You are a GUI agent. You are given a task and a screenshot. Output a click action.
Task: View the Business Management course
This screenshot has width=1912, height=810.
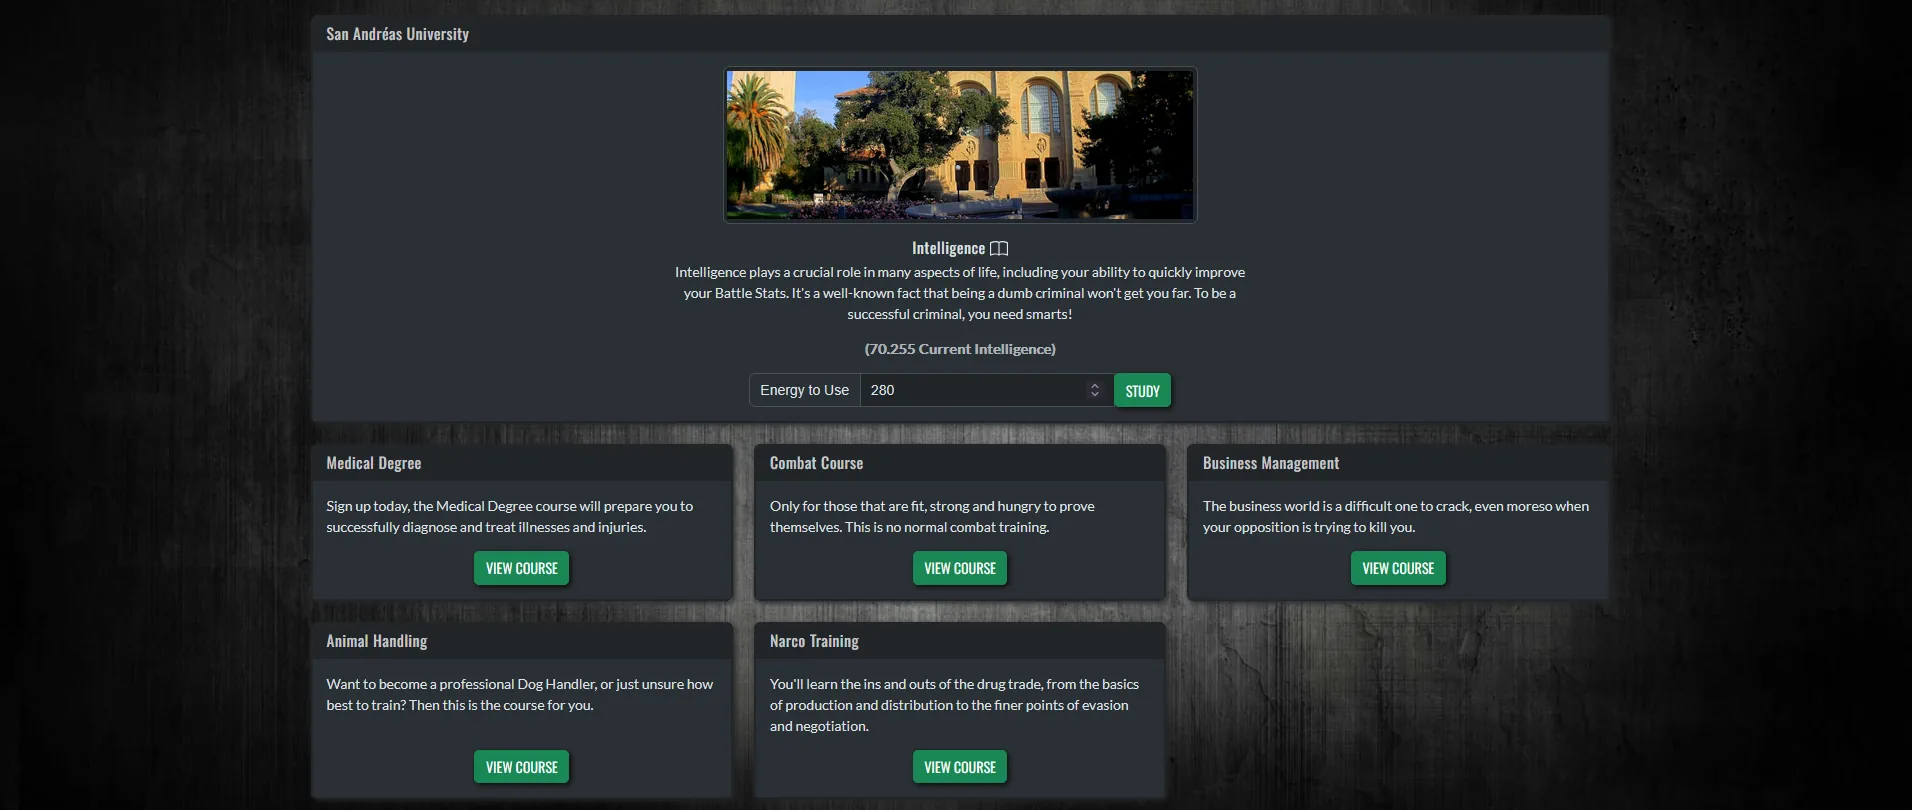tap(1397, 568)
